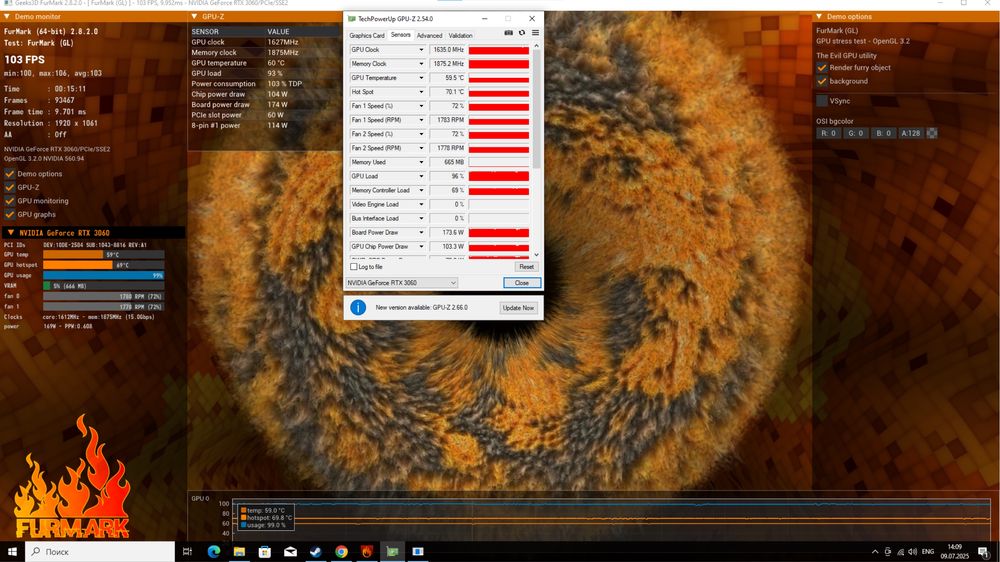Open the Memory Used sensor dropdown
1000x562 pixels.
click(x=421, y=162)
